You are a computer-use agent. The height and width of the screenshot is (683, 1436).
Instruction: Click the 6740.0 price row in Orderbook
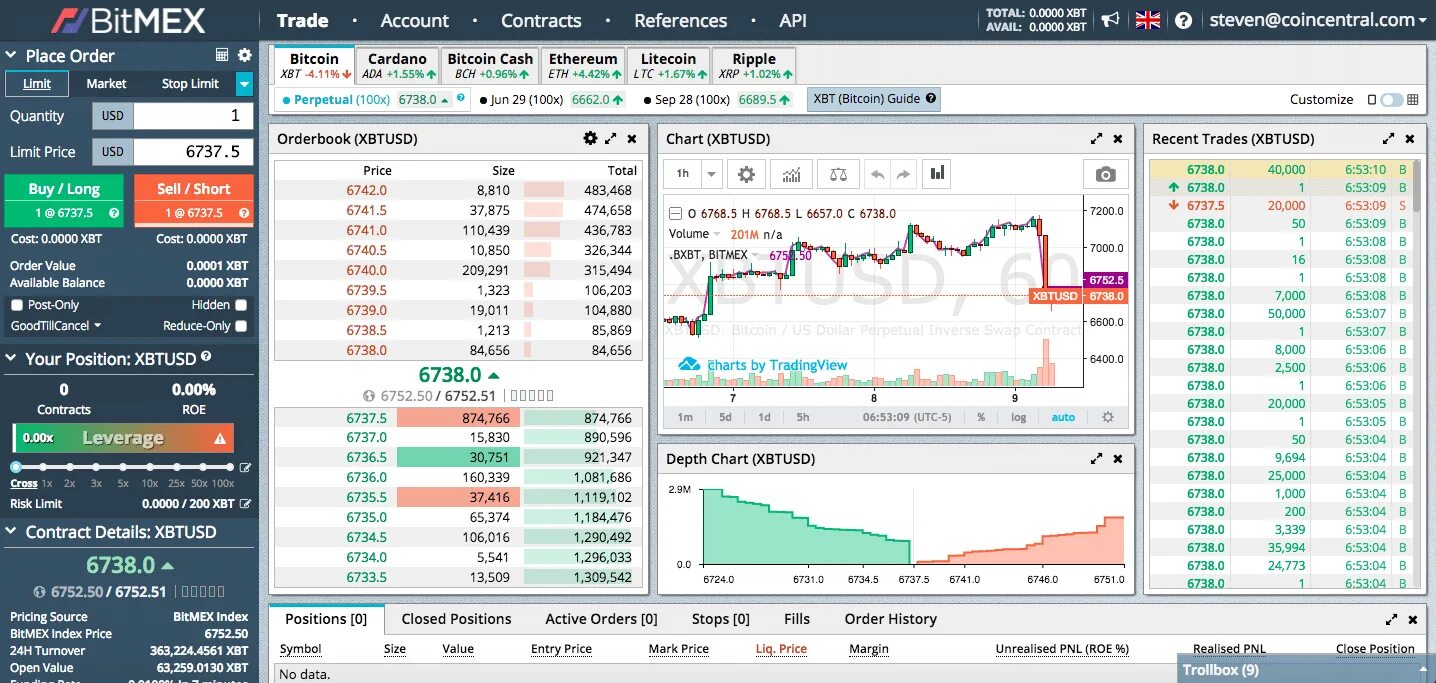tap(460, 270)
